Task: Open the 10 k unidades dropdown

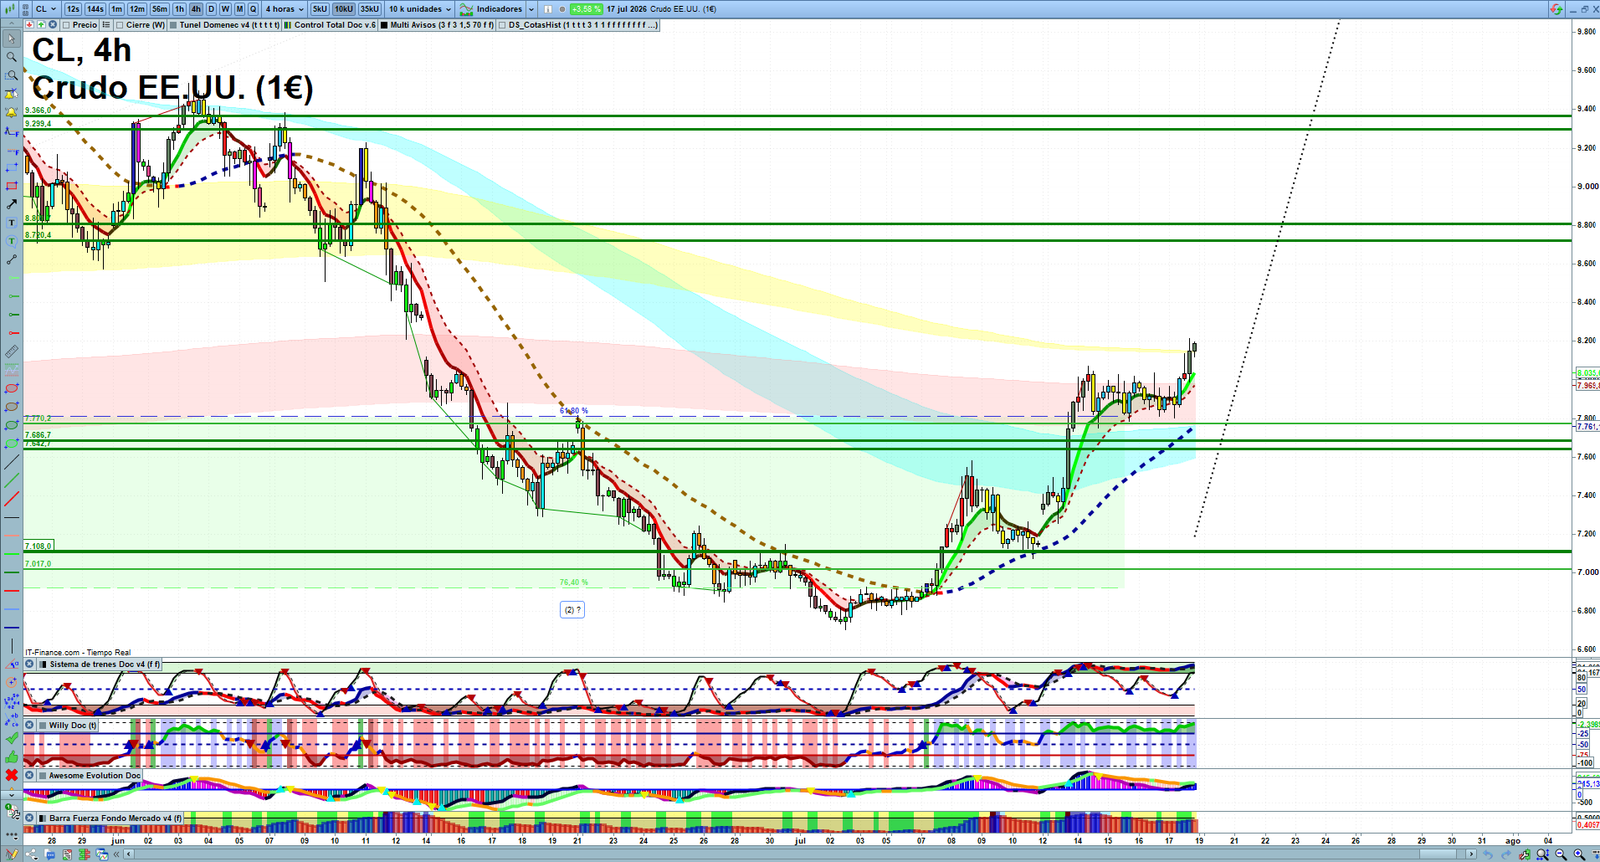Action: [x=420, y=9]
